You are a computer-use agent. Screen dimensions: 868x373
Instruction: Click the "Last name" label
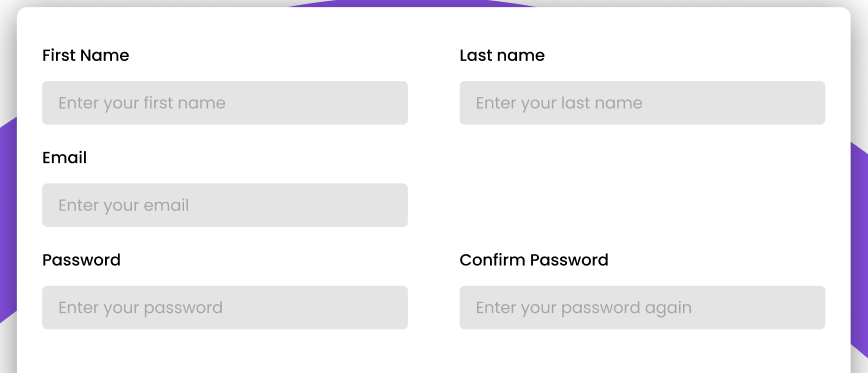coord(502,55)
